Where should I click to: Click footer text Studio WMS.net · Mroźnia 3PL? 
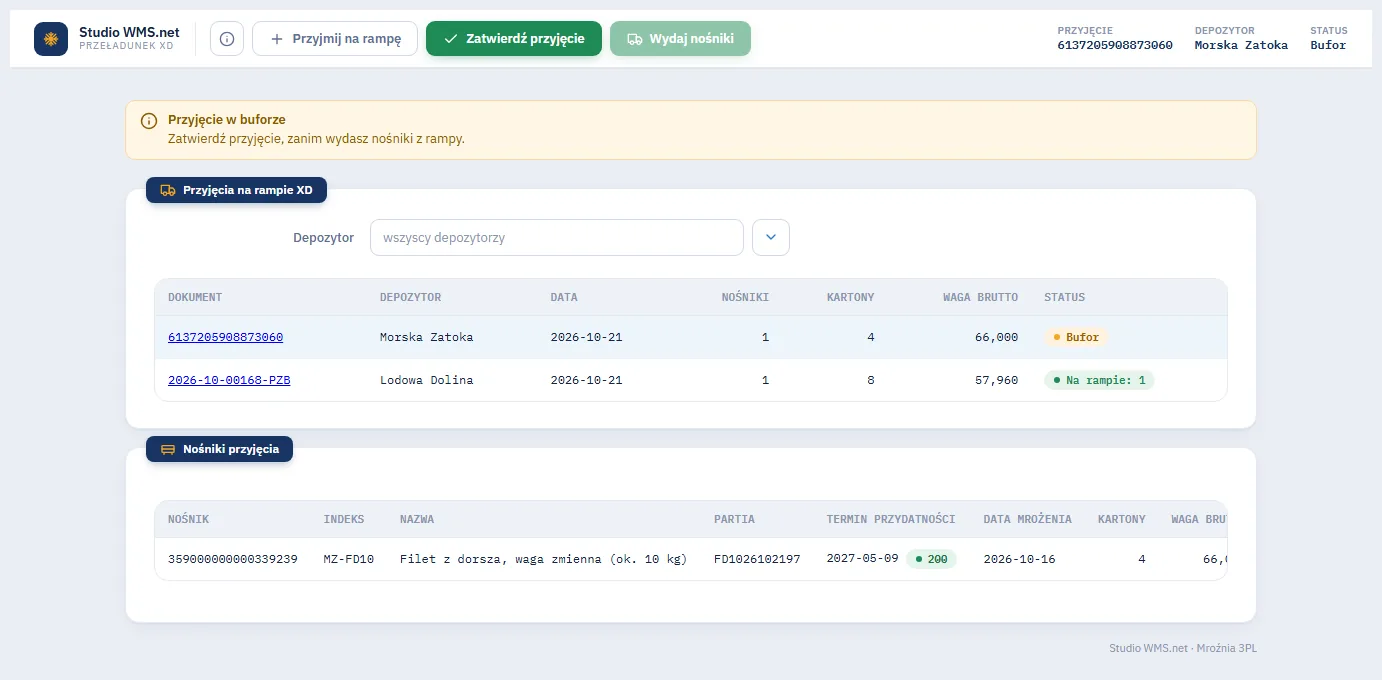[x=1183, y=648]
